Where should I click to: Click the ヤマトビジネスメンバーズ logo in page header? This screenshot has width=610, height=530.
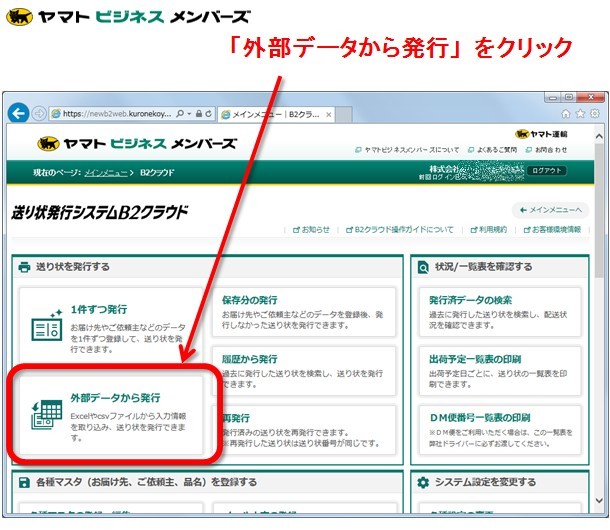[x=137, y=144]
